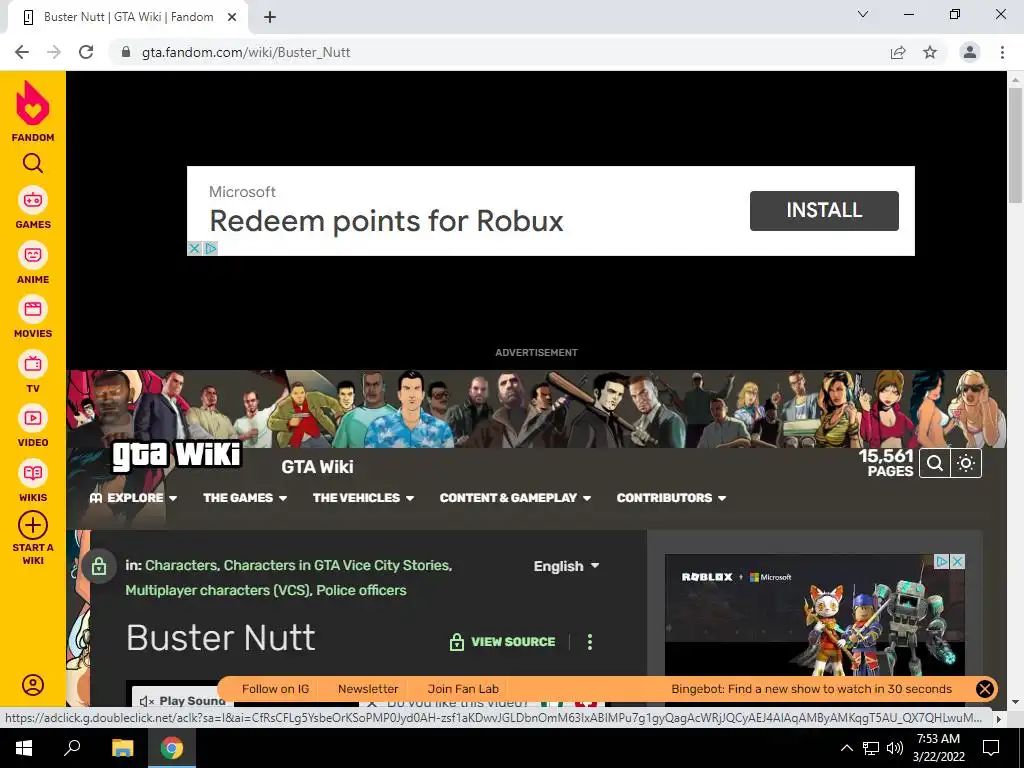This screenshot has width=1024, height=768.
Task: Expand the Contributors menu
Action: [x=672, y=498]
